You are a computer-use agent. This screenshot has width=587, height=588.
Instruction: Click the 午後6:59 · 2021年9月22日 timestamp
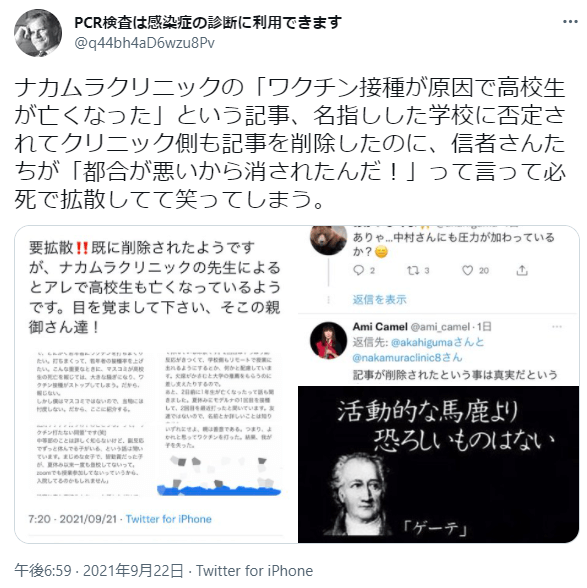click(x=99, y=571)
